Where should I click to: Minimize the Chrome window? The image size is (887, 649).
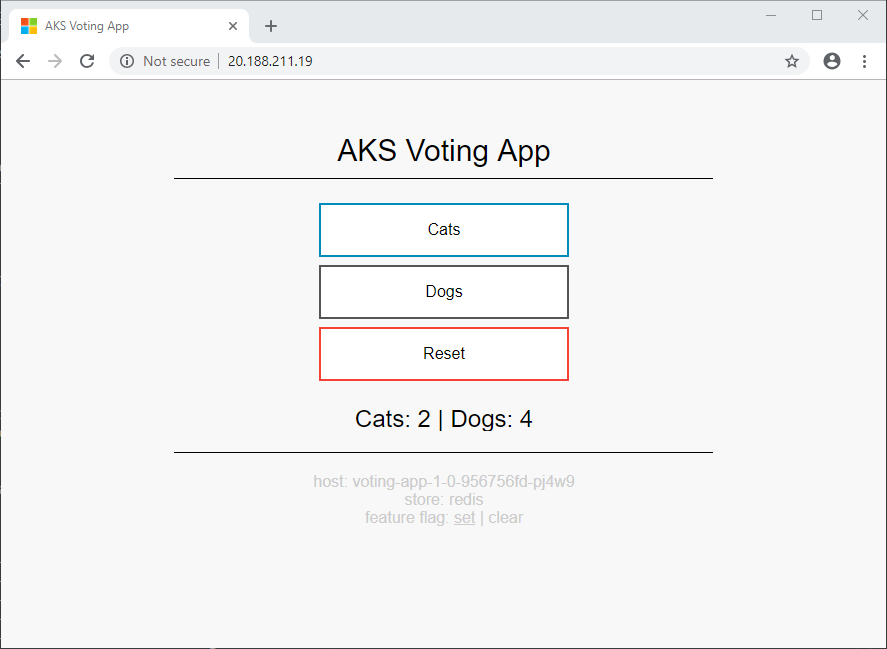point(772,15)
